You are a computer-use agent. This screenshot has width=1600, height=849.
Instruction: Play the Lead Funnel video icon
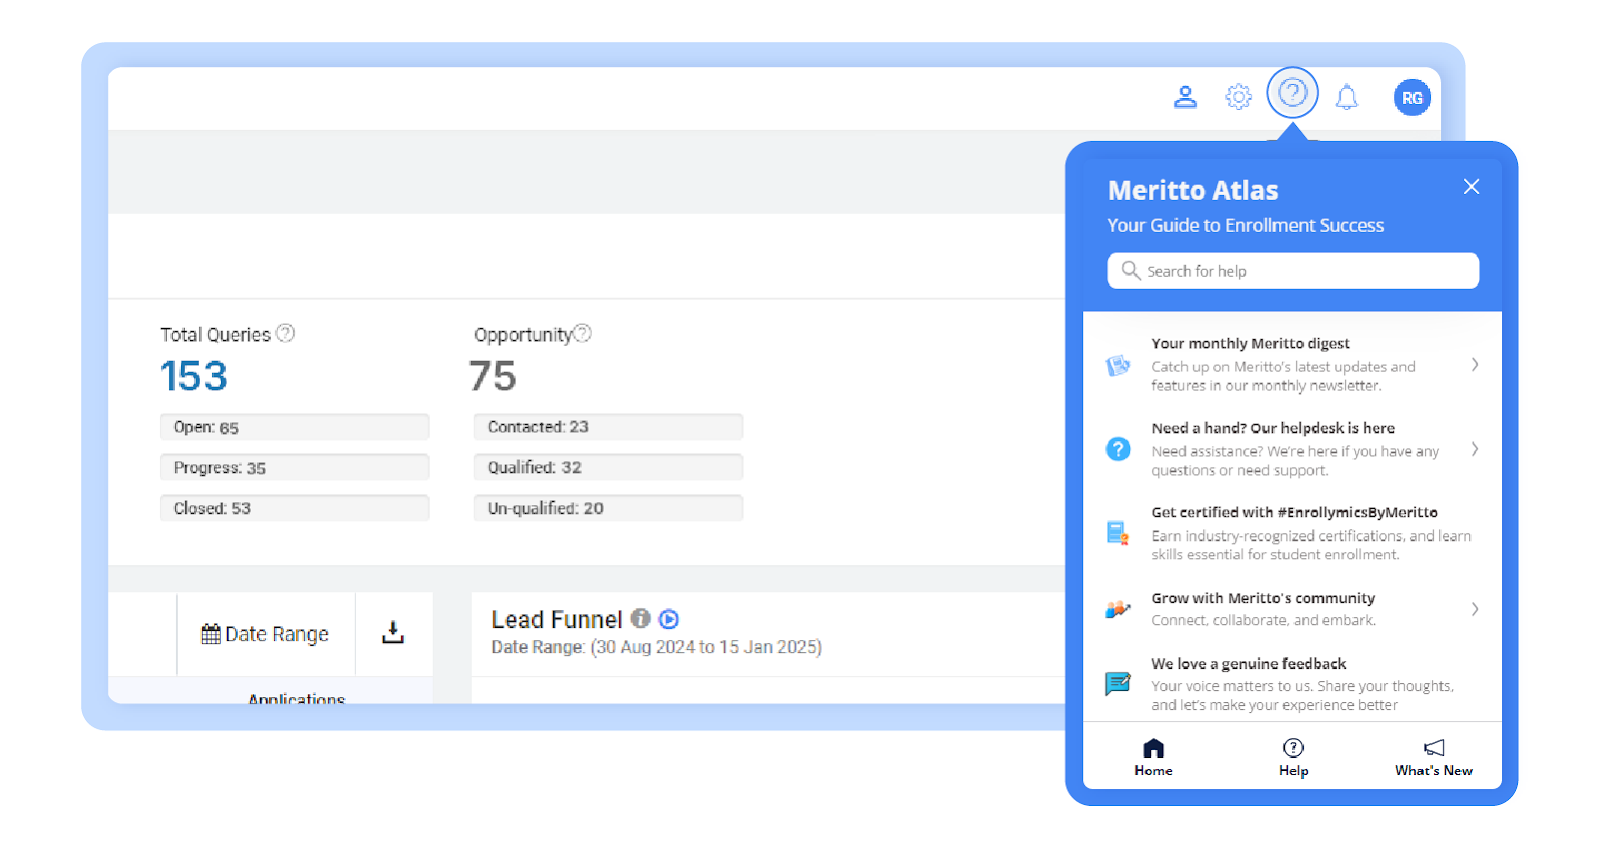pos(669,619)
